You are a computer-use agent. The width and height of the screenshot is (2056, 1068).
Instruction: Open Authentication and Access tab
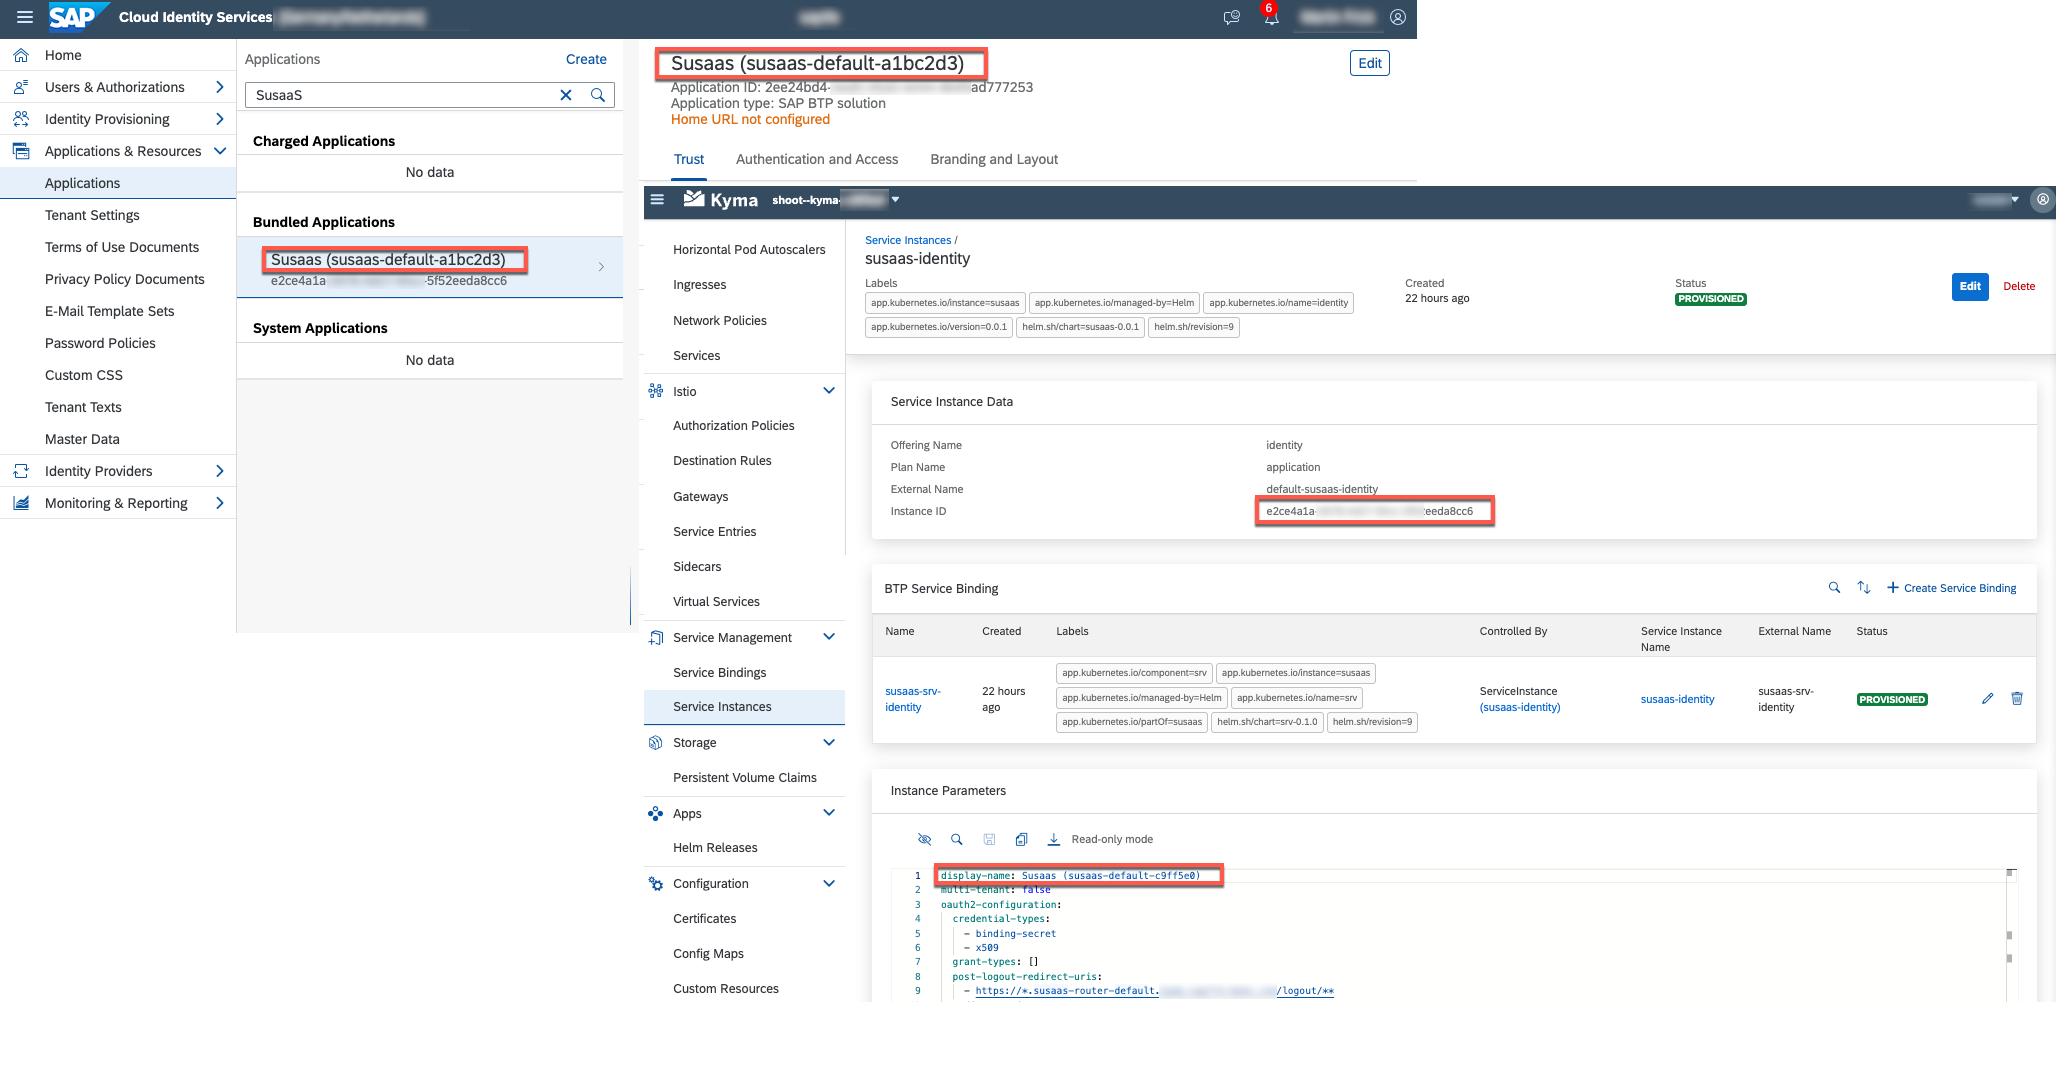817,159
